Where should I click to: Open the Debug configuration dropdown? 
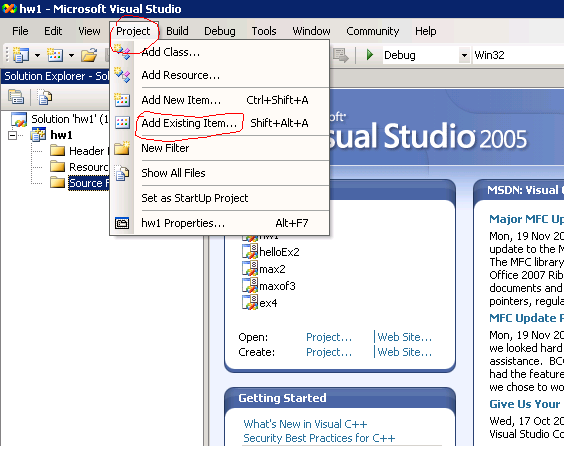coord(464,55)
